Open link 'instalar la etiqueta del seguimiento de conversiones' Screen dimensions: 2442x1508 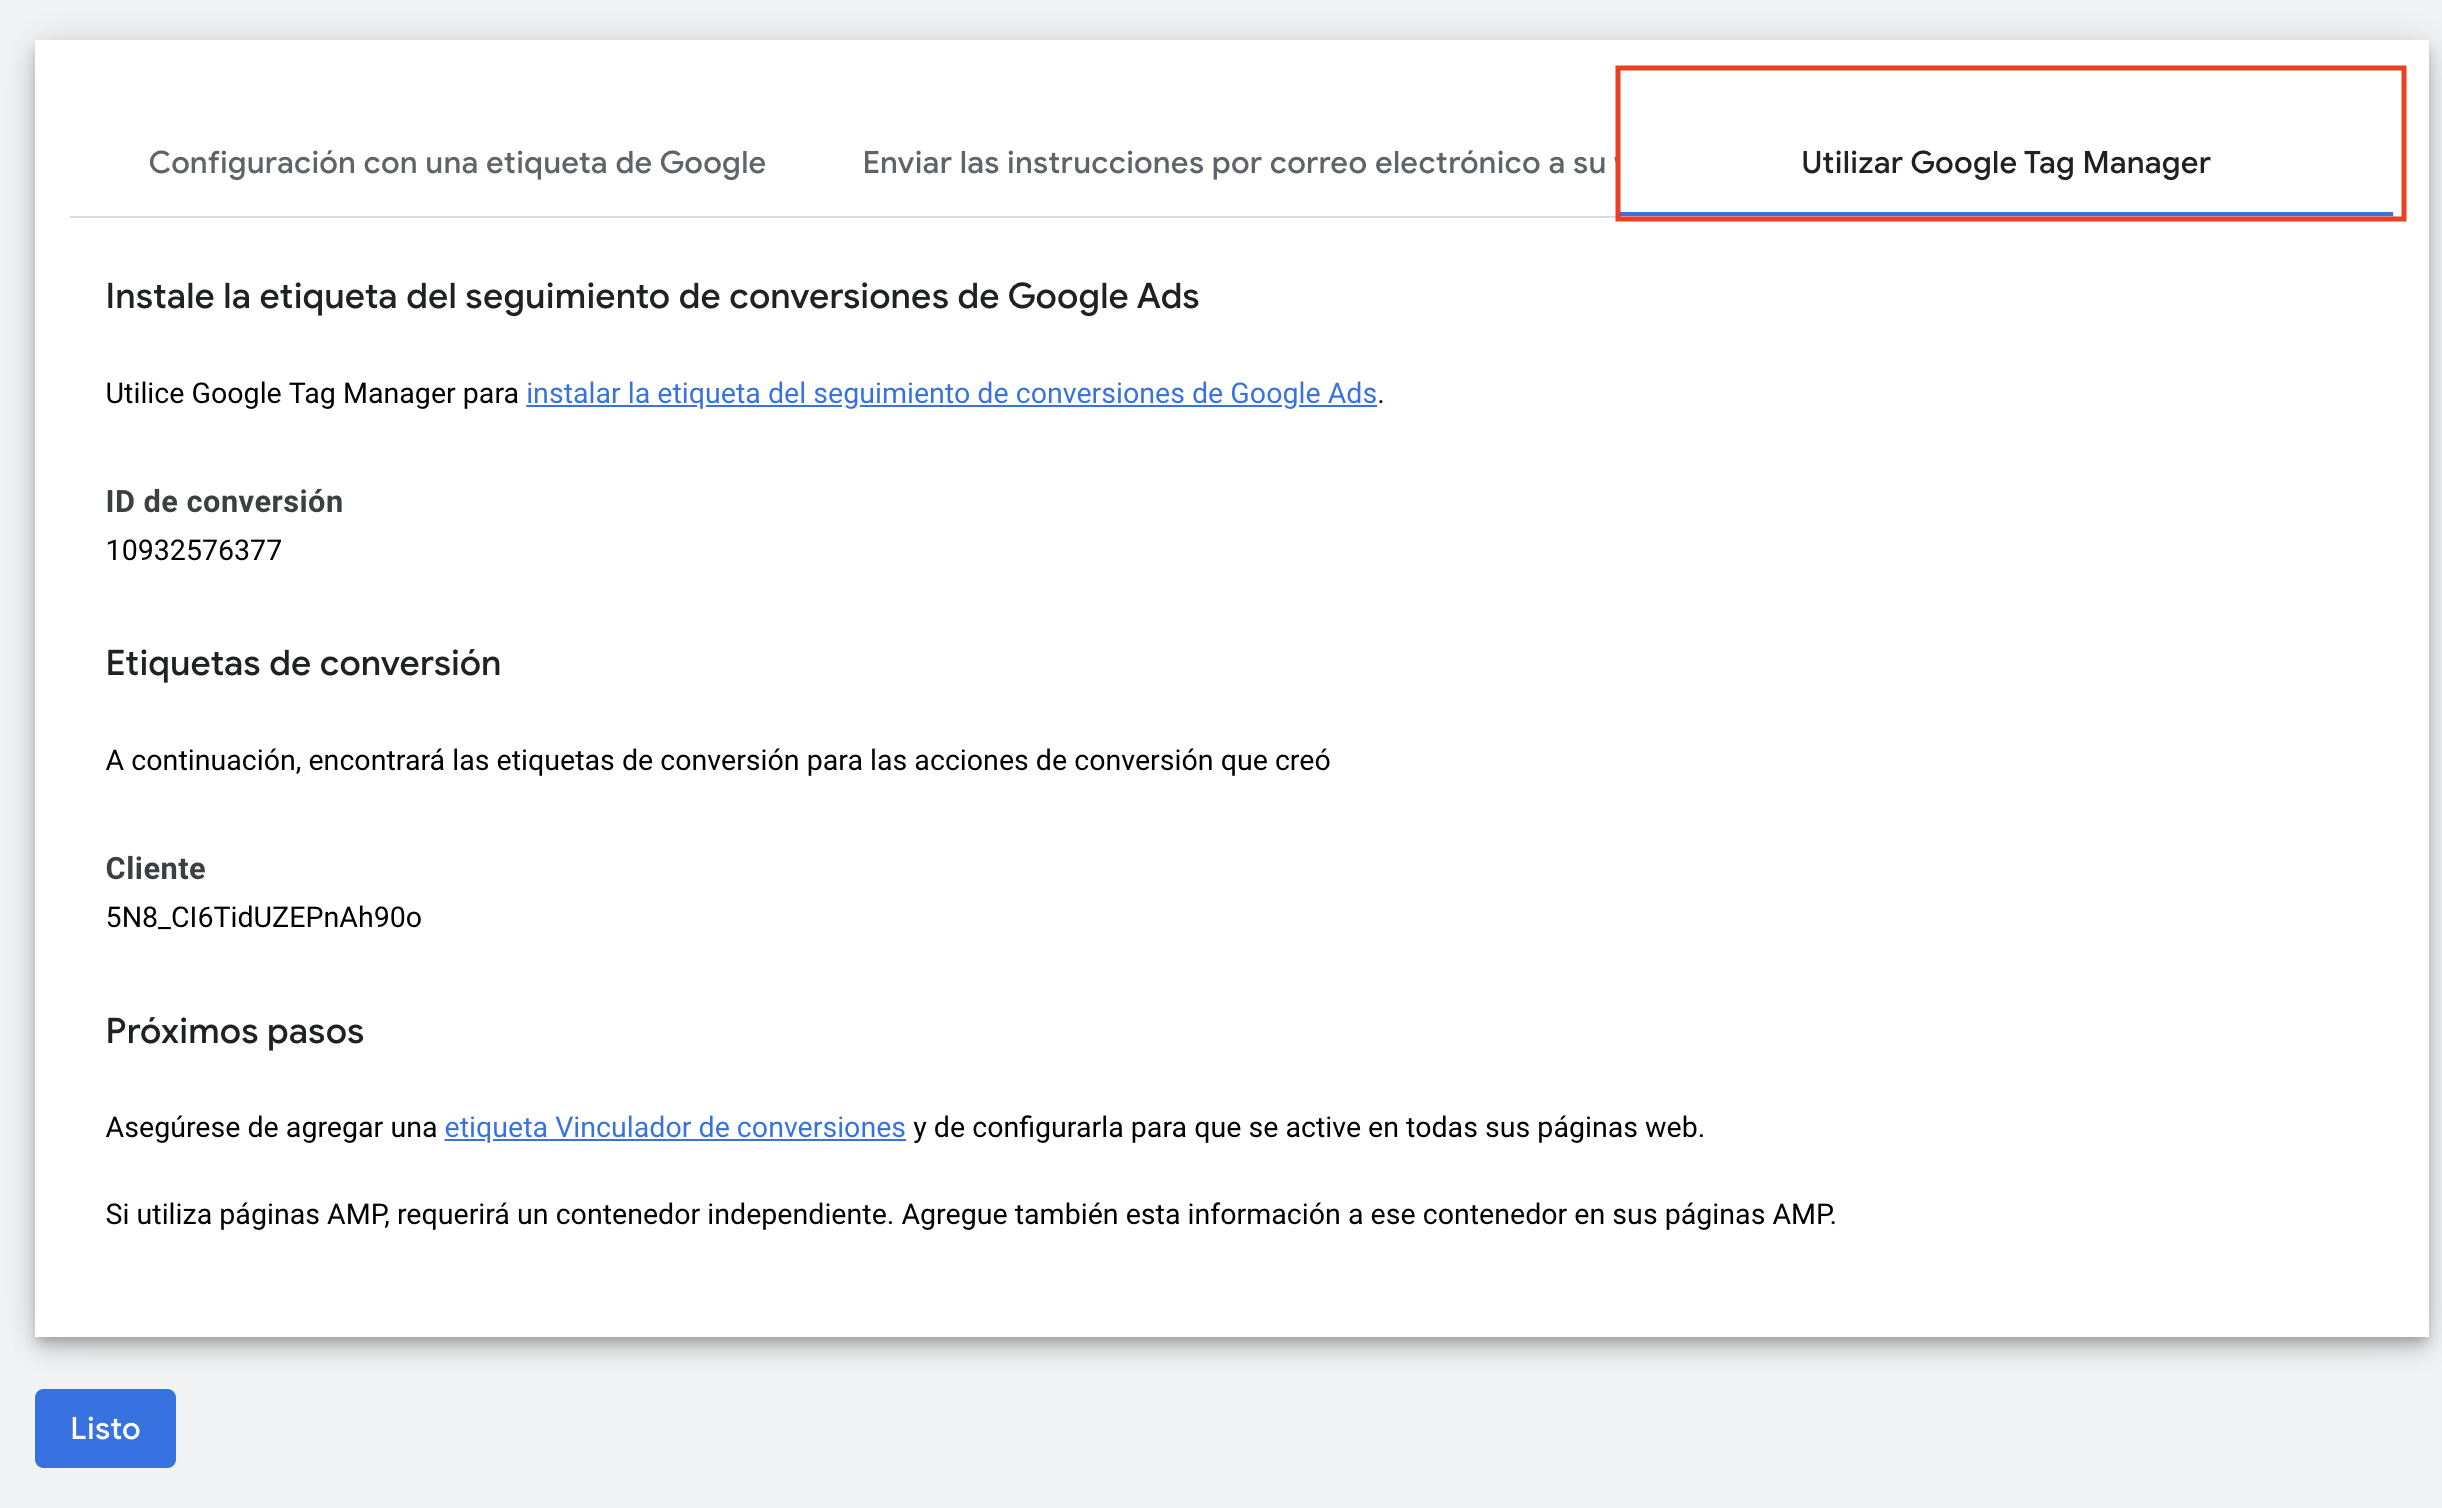[951, 393]
